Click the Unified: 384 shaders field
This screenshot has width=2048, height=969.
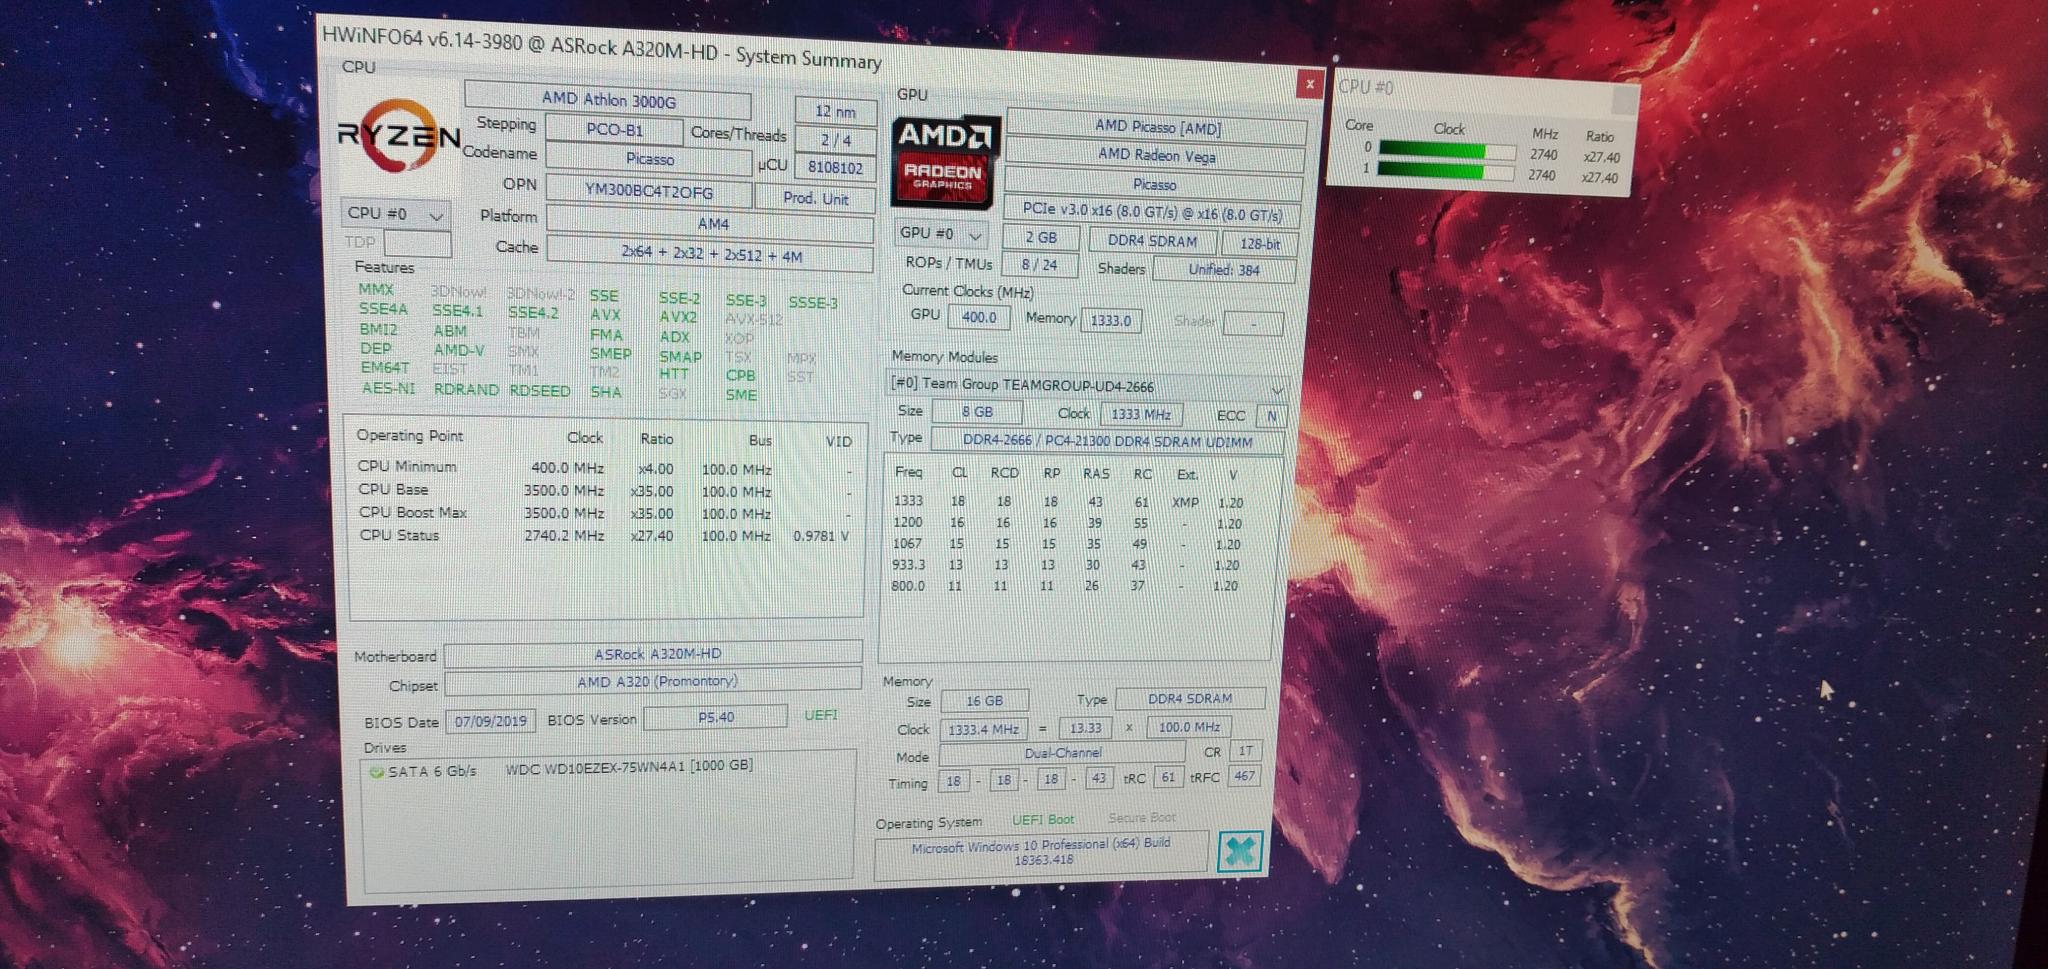tap(1224, 269)
